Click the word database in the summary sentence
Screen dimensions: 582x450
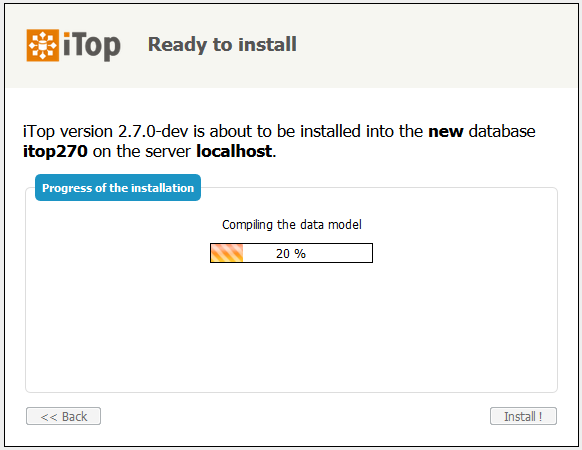coord(502,131)
